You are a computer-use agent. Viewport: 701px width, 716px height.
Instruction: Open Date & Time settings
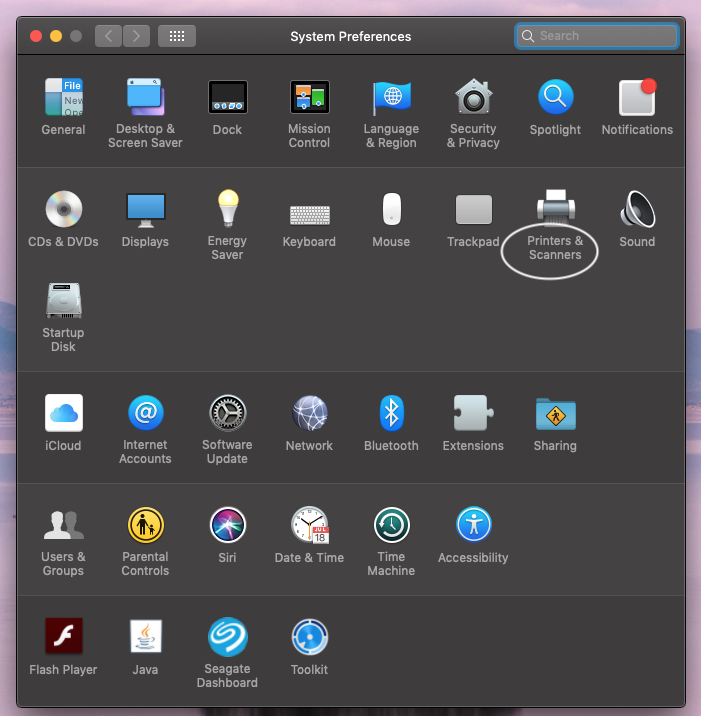[310, 525]
